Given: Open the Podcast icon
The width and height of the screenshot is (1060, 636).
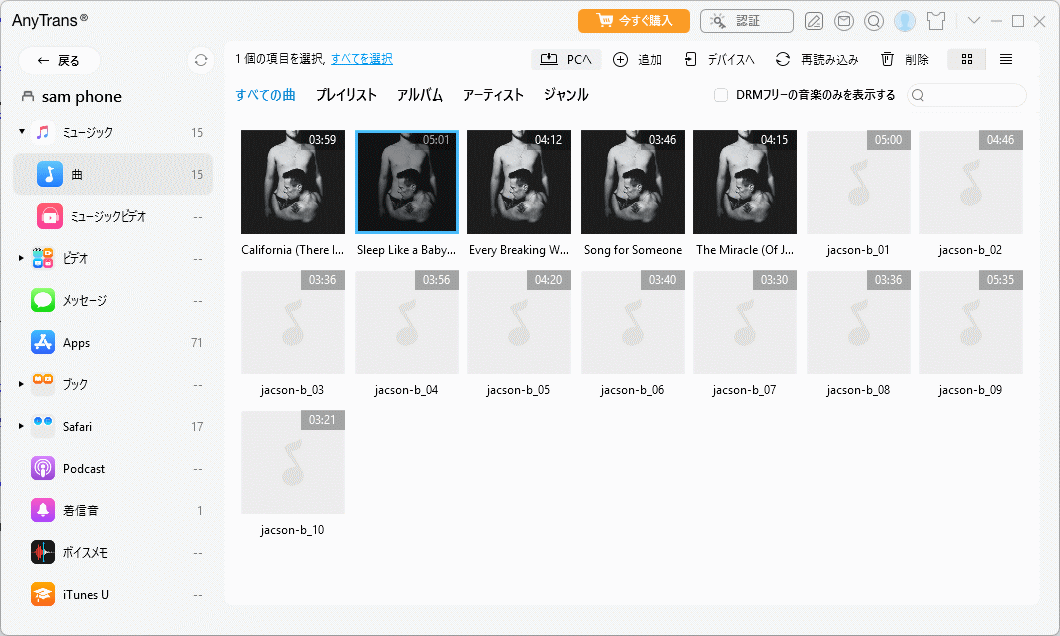Looking at the screenshot, I should [x=43, y=468].
